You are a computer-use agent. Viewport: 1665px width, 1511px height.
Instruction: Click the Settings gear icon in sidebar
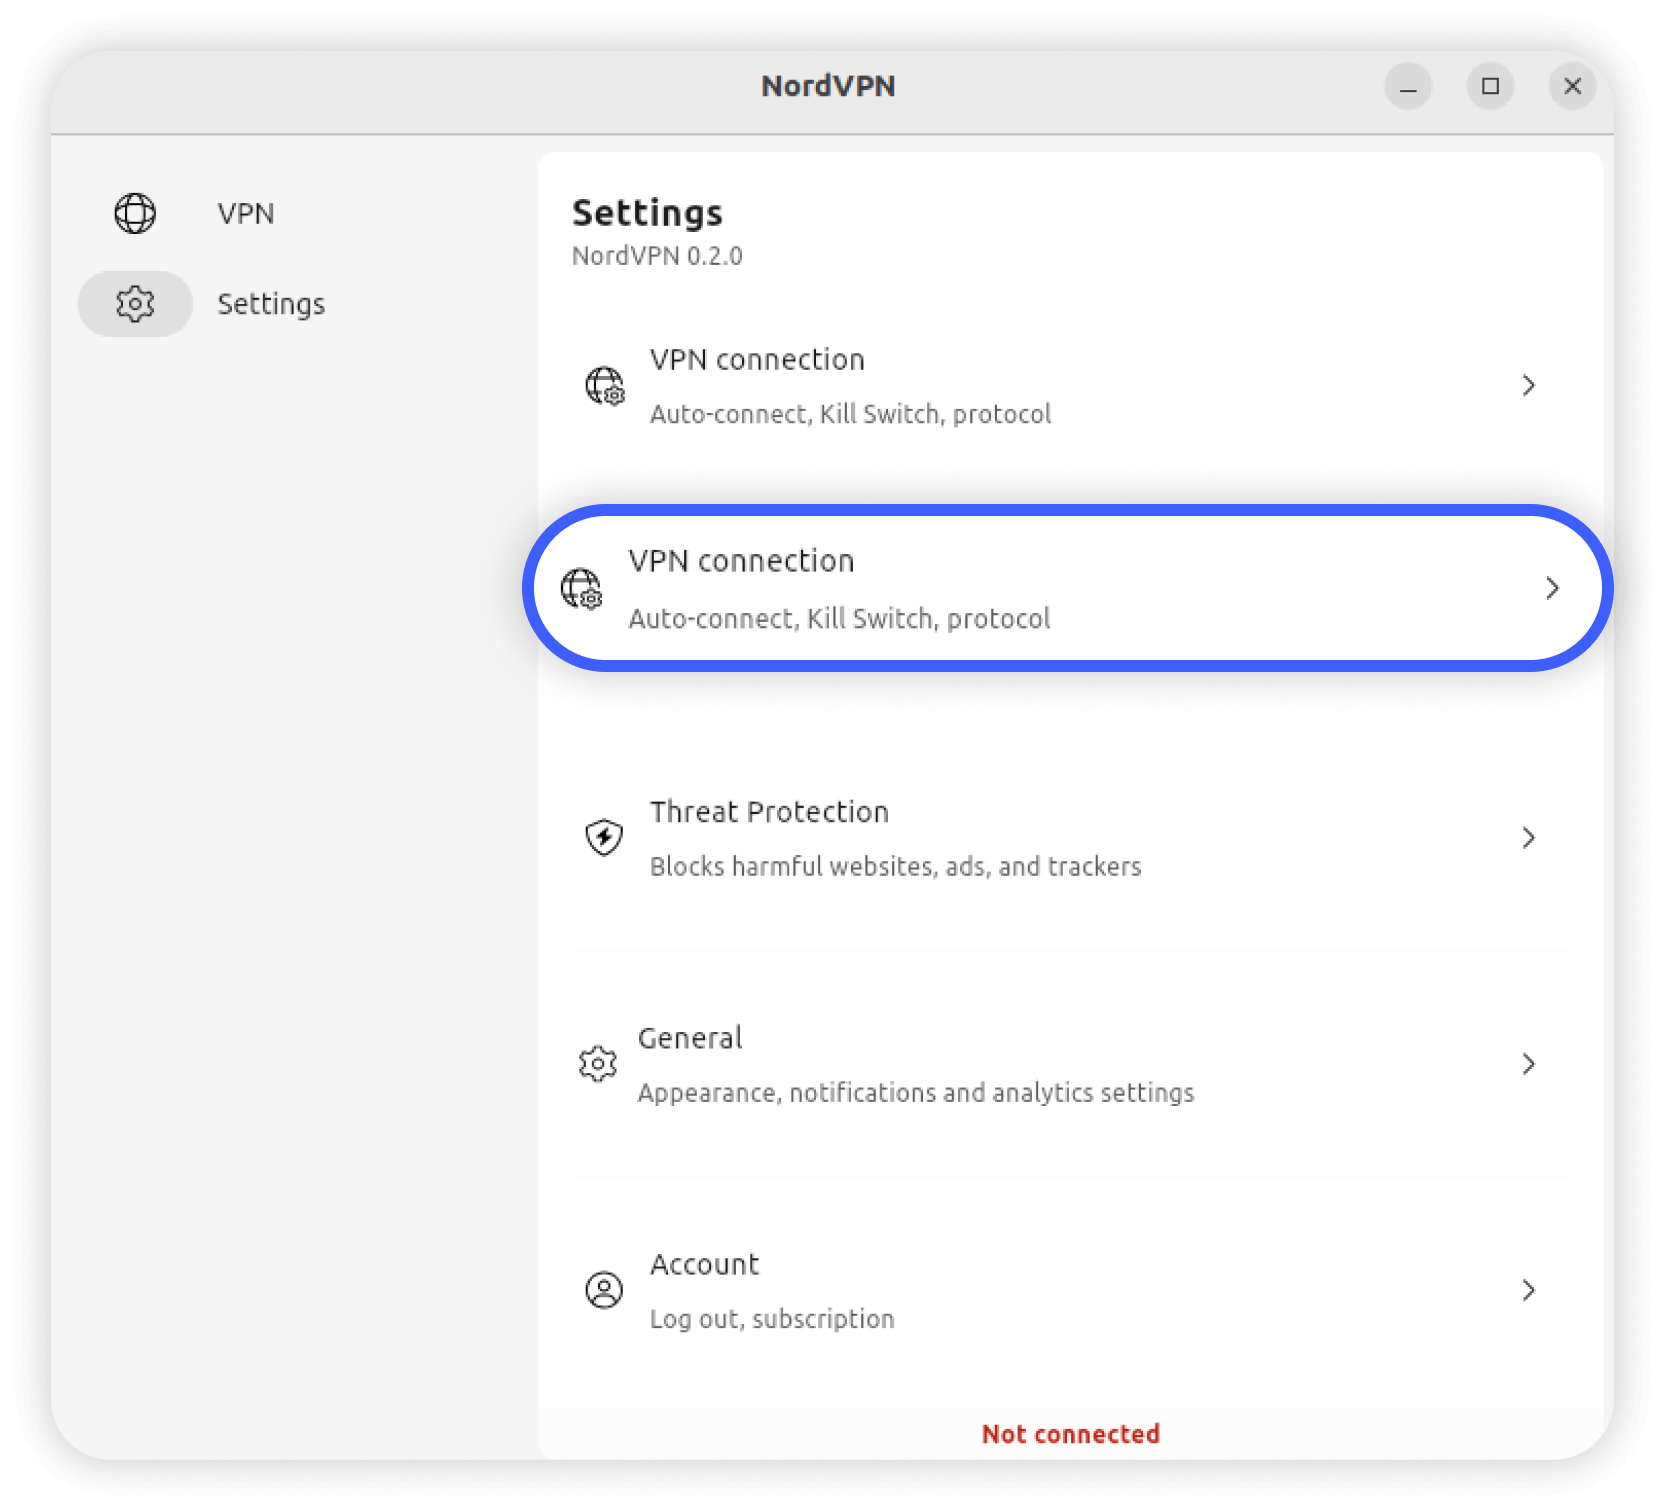click(x=135, y=304)
